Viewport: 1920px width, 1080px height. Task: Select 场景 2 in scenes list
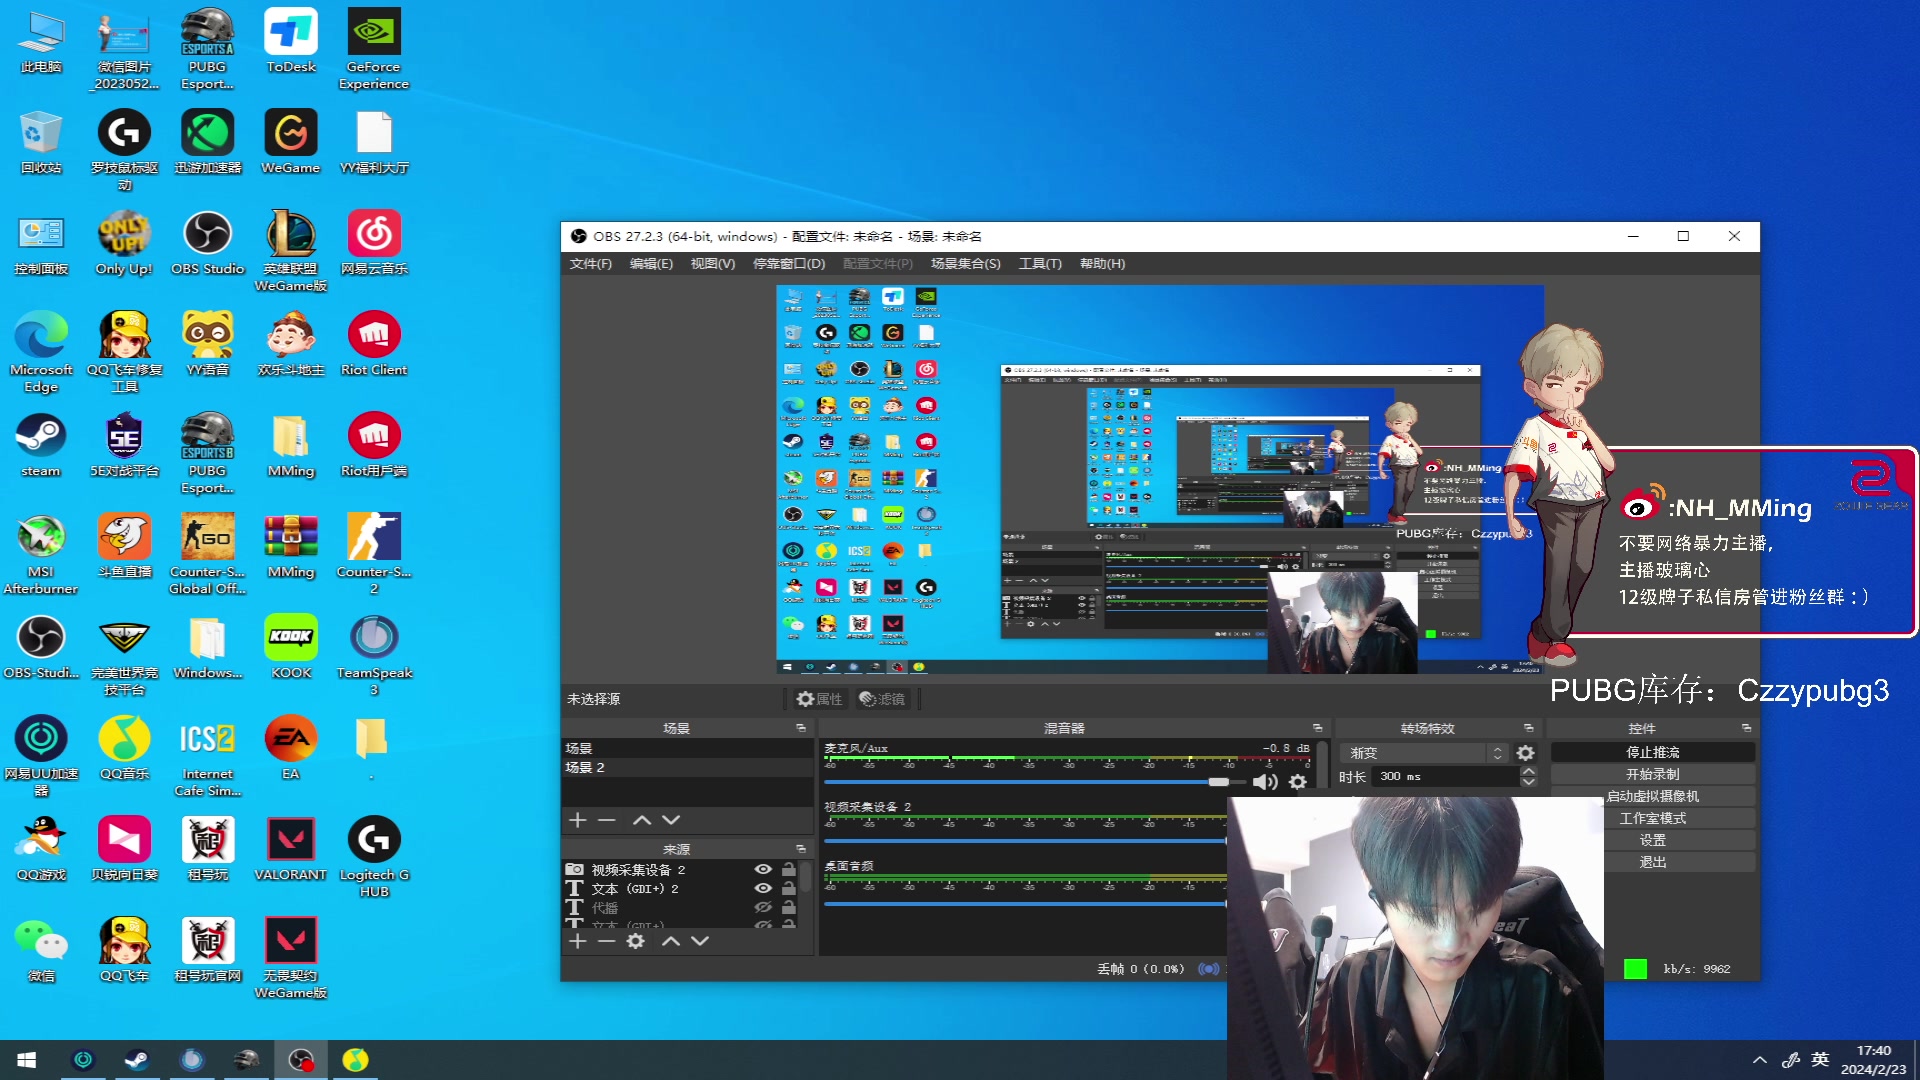(585, 767)
